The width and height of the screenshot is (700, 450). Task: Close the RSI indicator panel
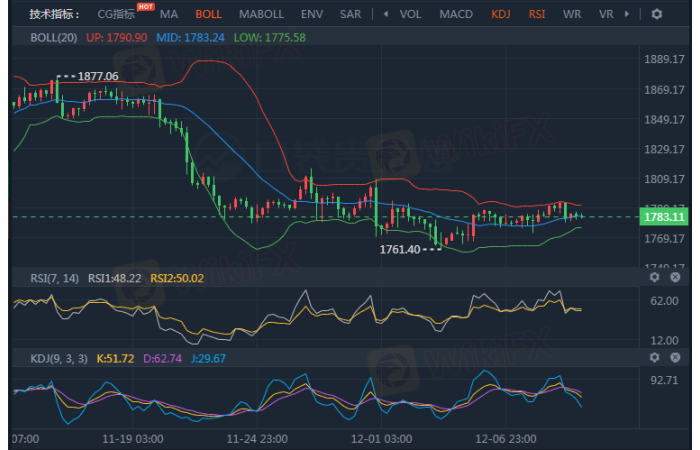675,277
